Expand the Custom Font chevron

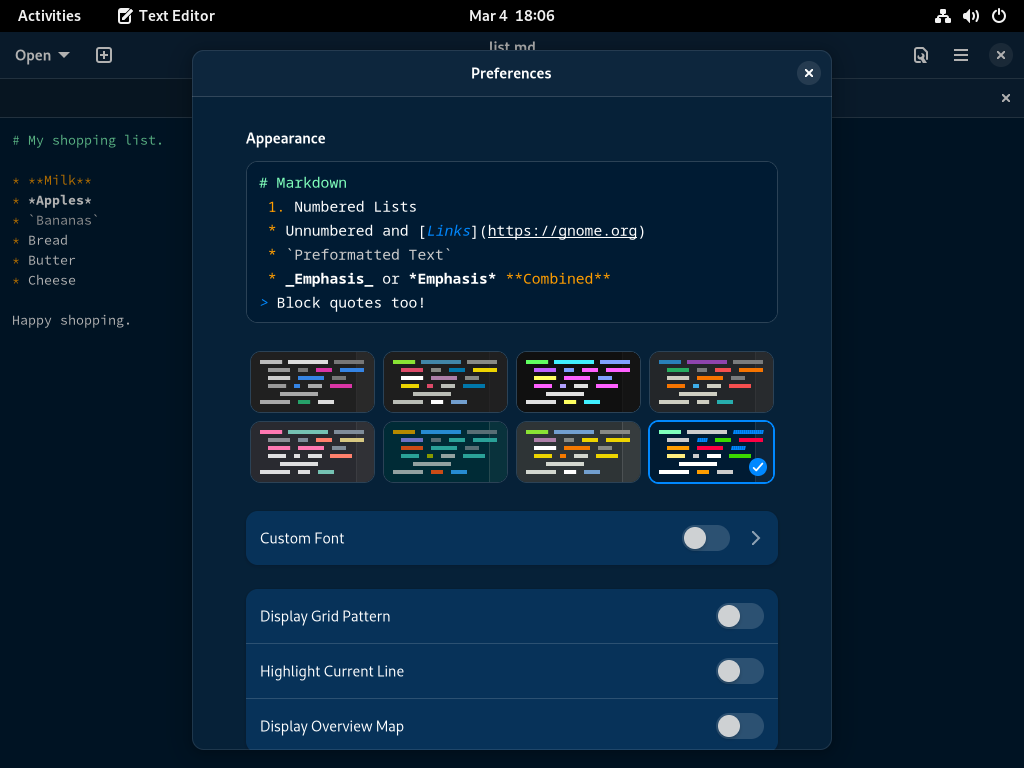click(756, 538)
